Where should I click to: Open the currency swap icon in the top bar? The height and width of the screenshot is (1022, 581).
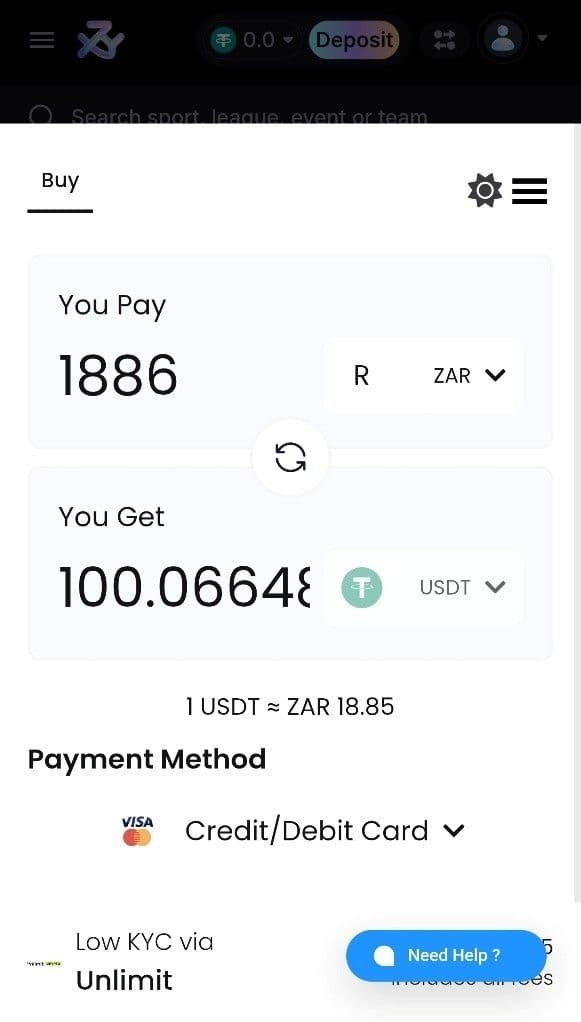(444, 40)
